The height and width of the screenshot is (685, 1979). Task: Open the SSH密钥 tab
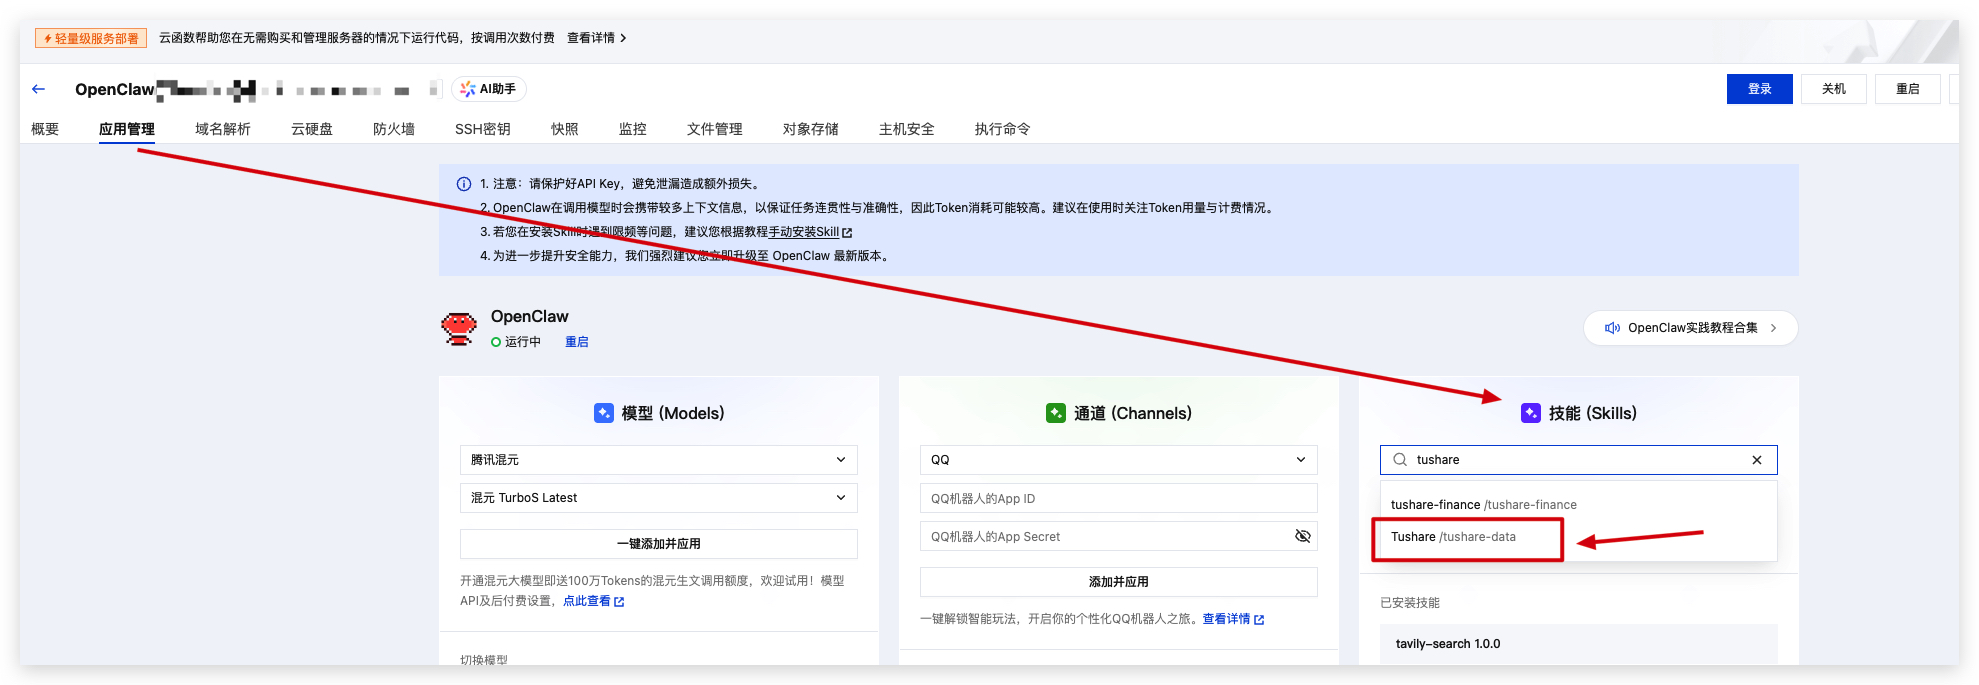point(482,129)
